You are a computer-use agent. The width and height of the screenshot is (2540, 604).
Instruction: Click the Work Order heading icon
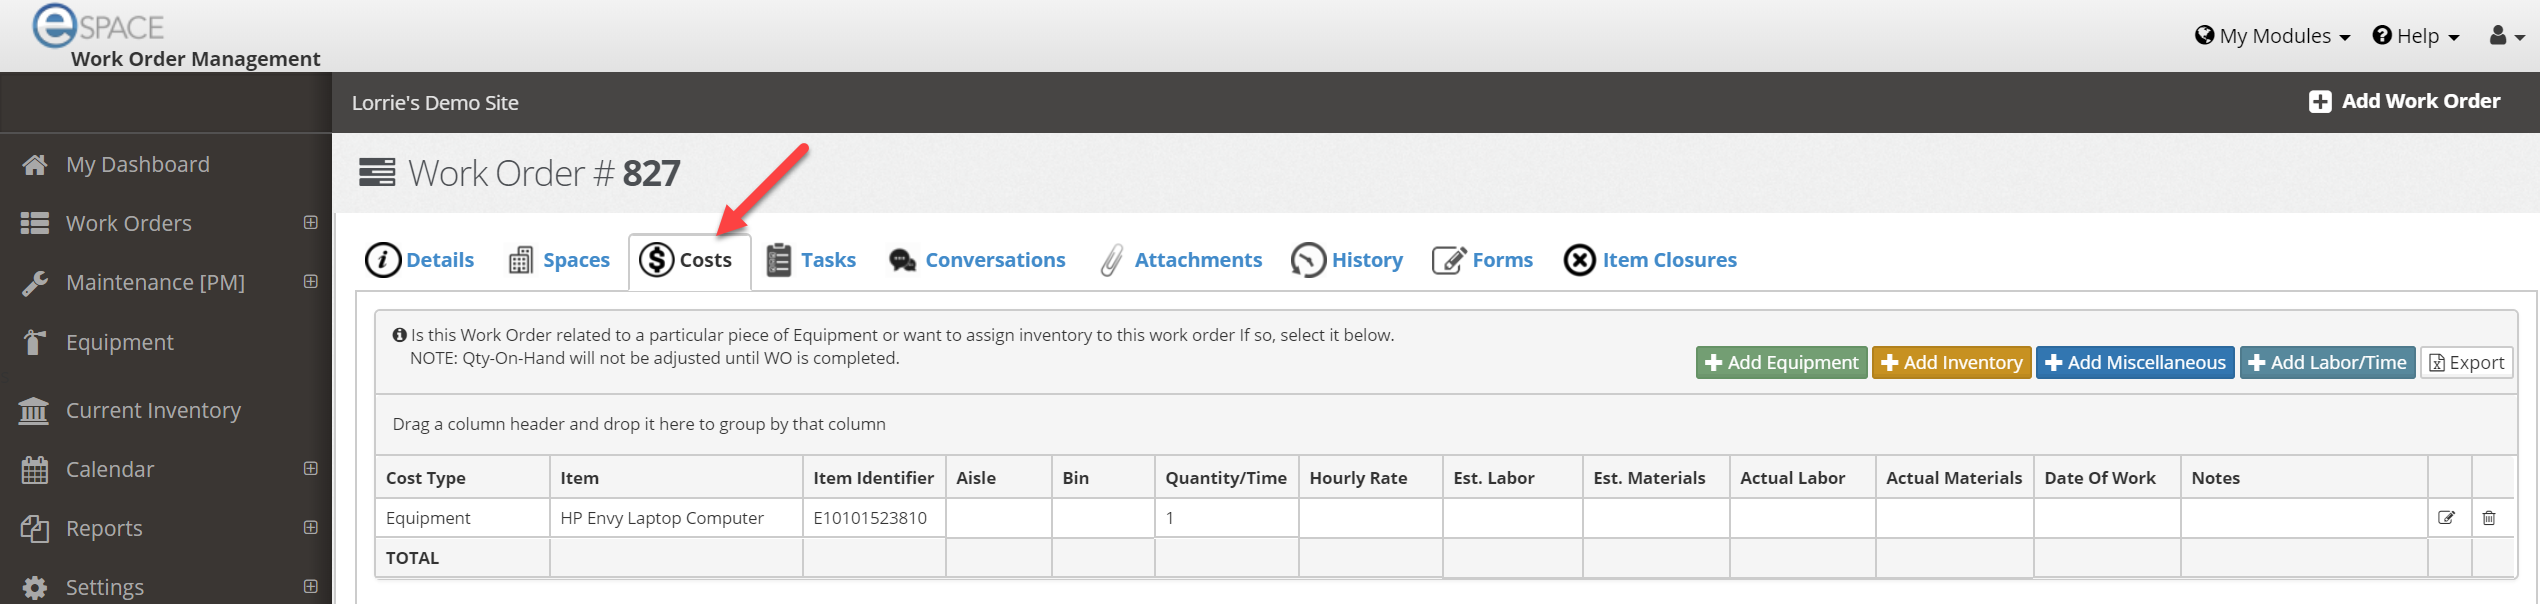coord(377,172)
